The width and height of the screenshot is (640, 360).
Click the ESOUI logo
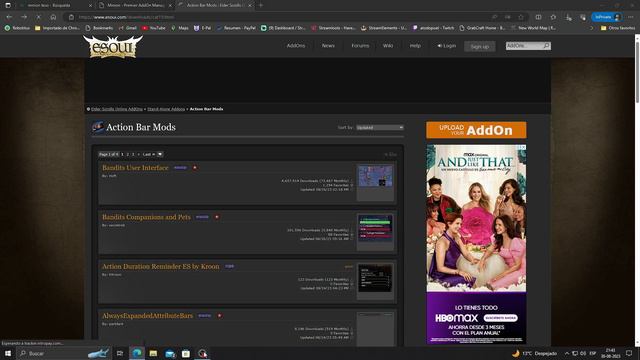113,47
